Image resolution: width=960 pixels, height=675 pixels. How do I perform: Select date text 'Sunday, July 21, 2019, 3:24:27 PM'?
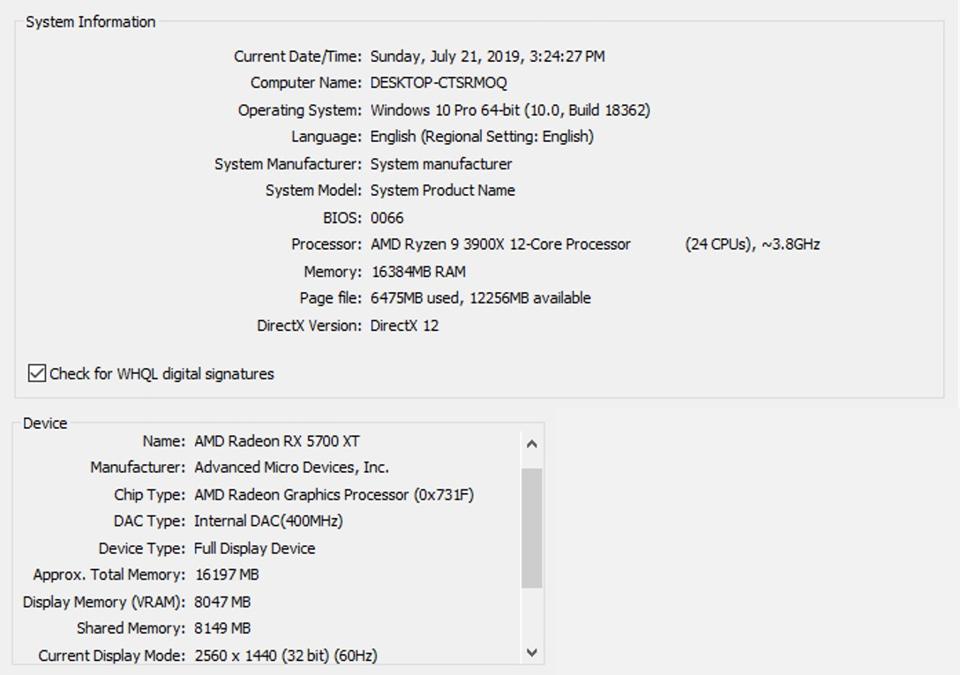coord(487,56)
